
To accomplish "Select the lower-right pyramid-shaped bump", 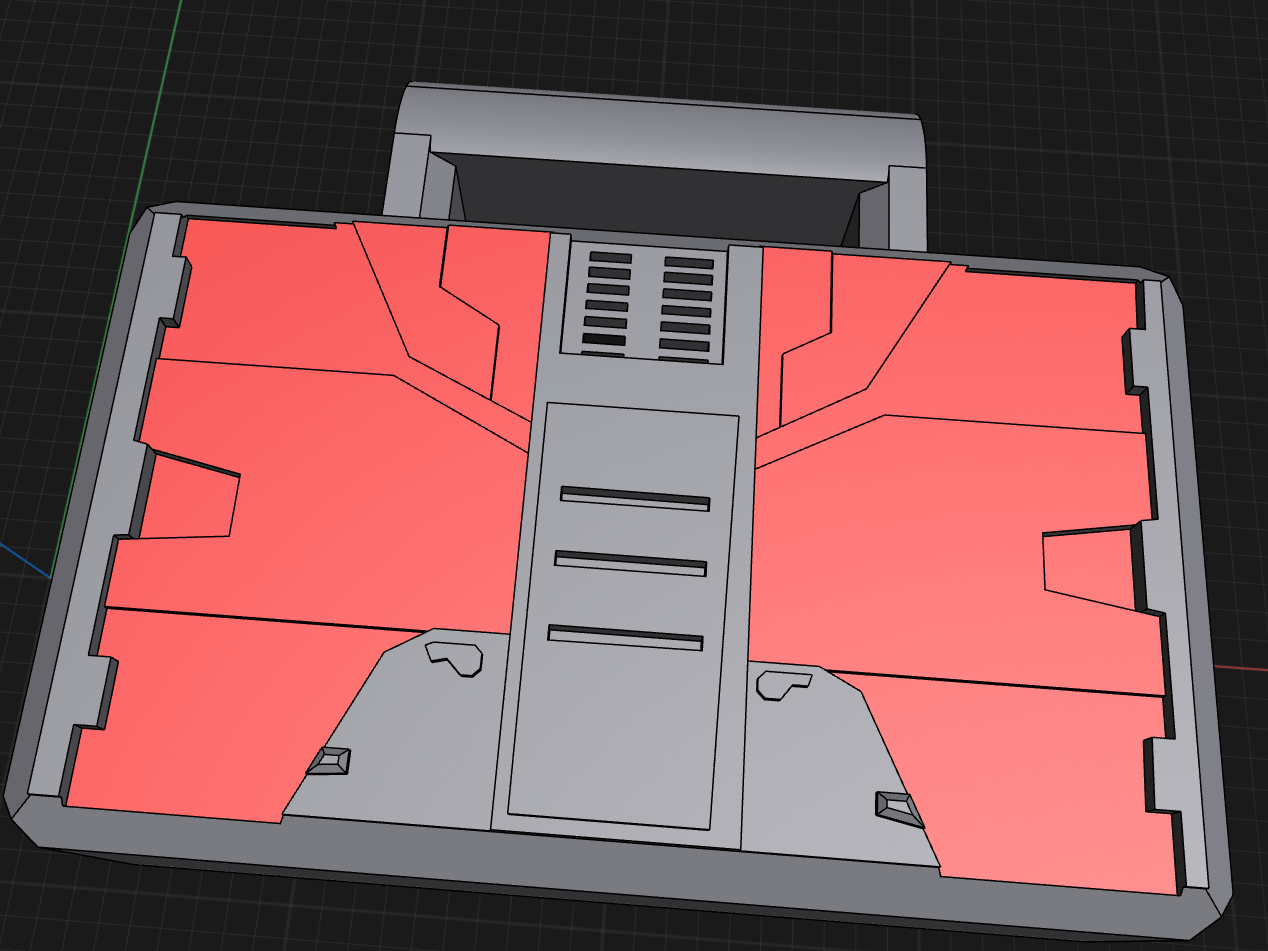I will click(x=900, y=808).
